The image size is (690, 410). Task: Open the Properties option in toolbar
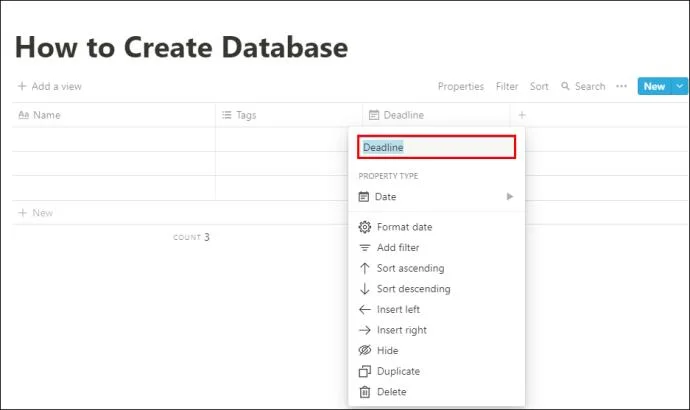[x=460, y=87]
